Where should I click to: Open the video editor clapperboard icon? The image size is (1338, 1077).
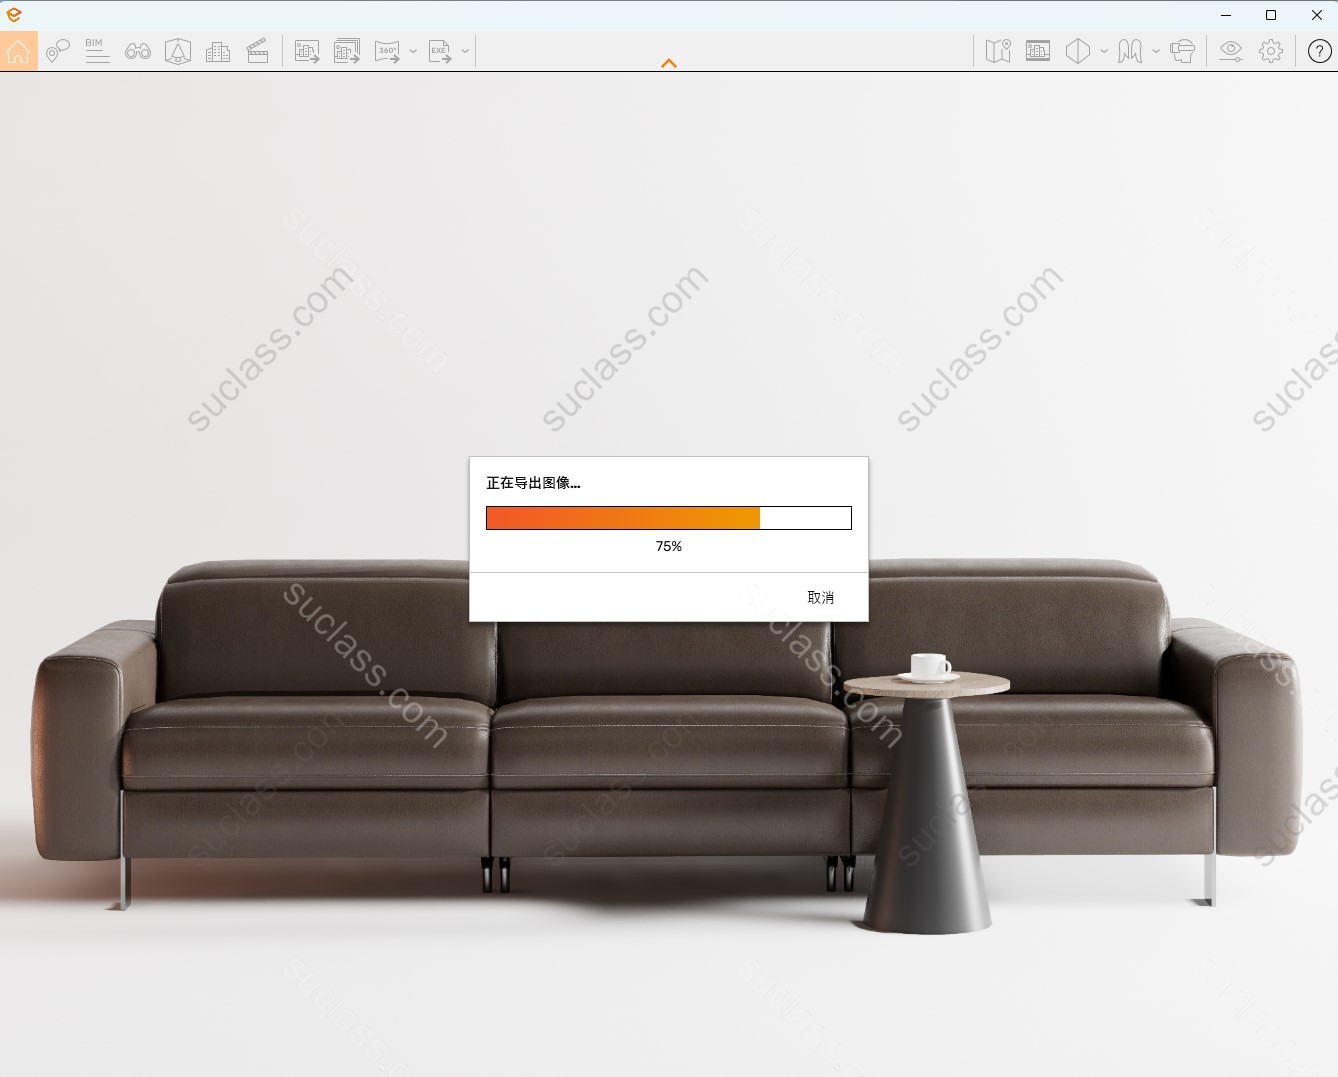tap(257, 51)
